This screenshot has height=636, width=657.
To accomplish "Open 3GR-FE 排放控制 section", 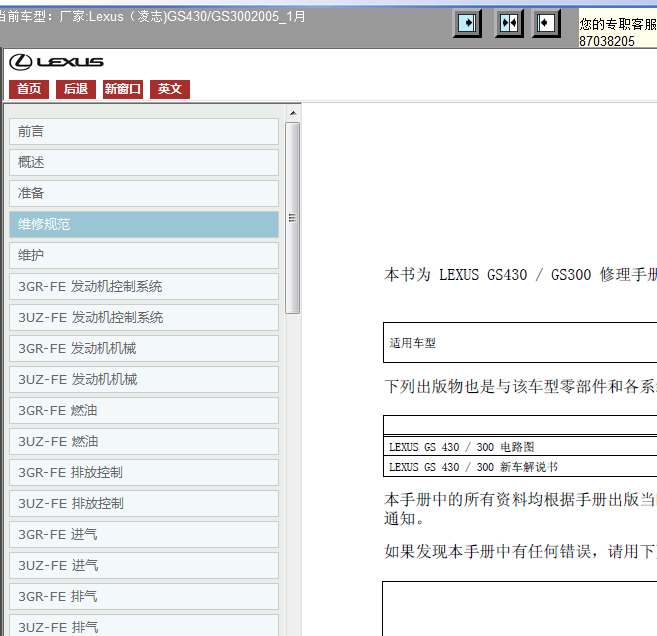I will point(144,473).
